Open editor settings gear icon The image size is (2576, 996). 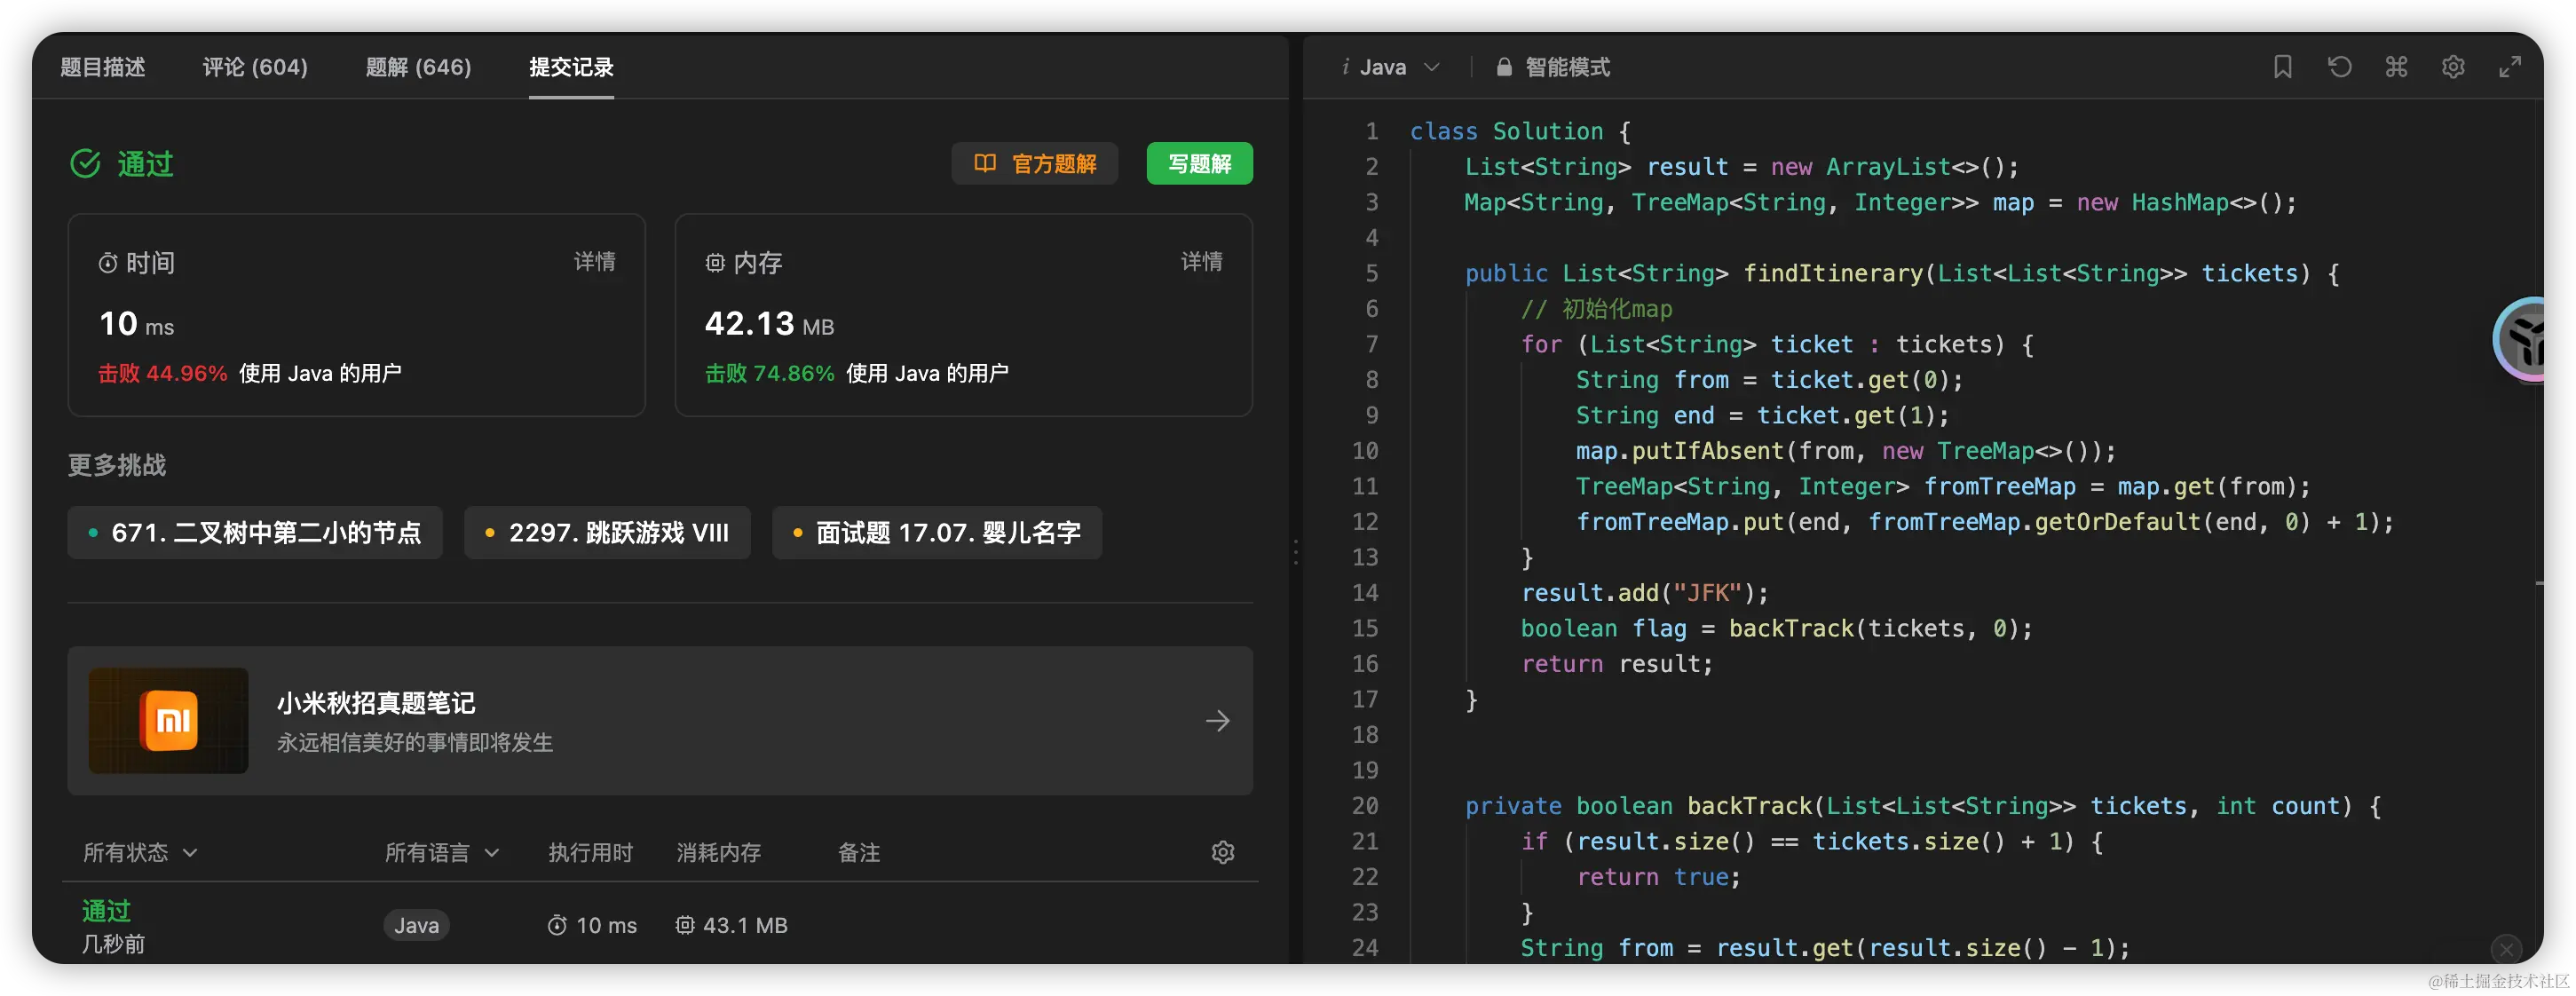tap(2453, 67)
